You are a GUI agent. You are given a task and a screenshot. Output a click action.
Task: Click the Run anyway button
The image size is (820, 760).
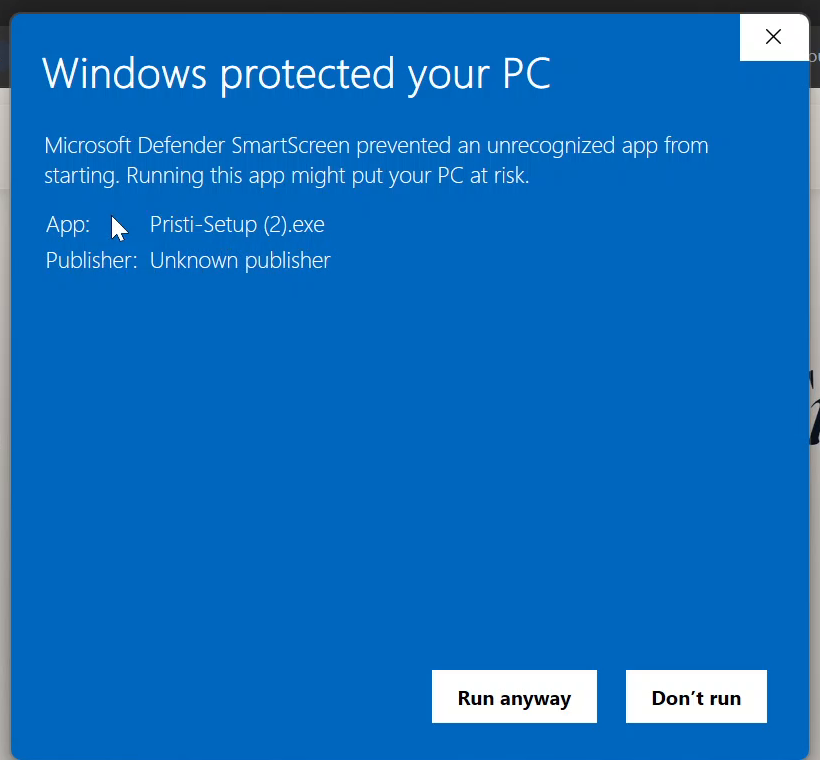point(514,696)
